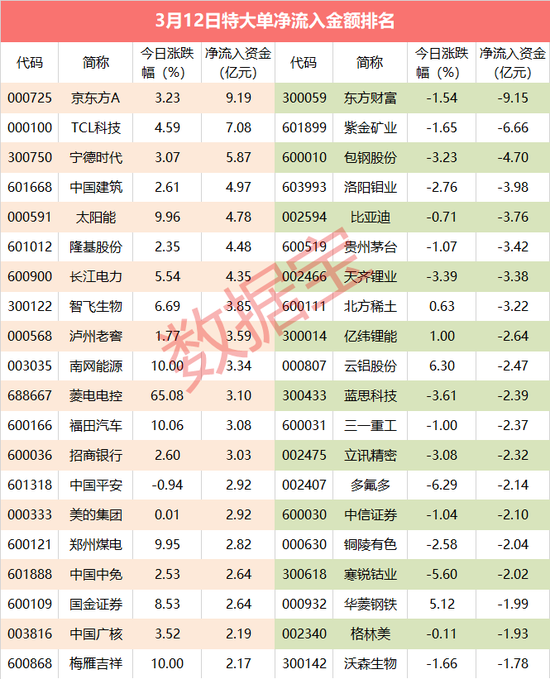
Task: Click stock code 300142
Action: click(x=304, y=663)
